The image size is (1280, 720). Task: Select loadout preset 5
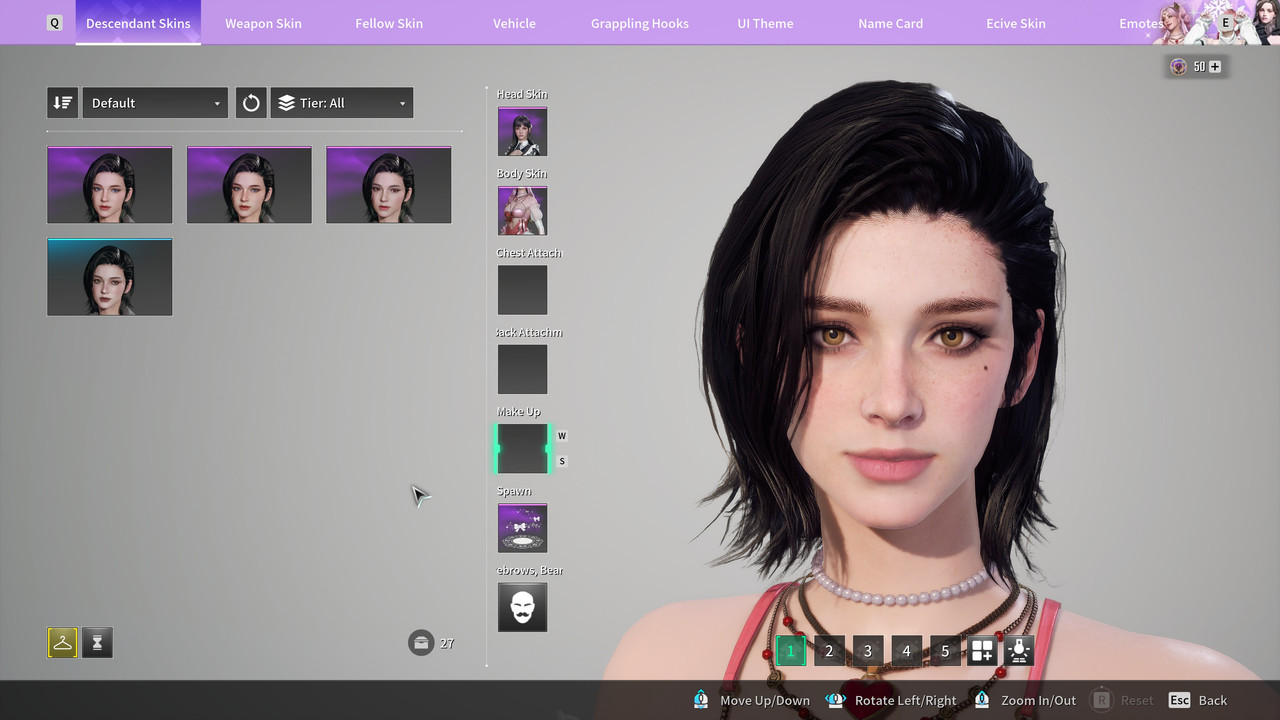click(x=945, y=651)
